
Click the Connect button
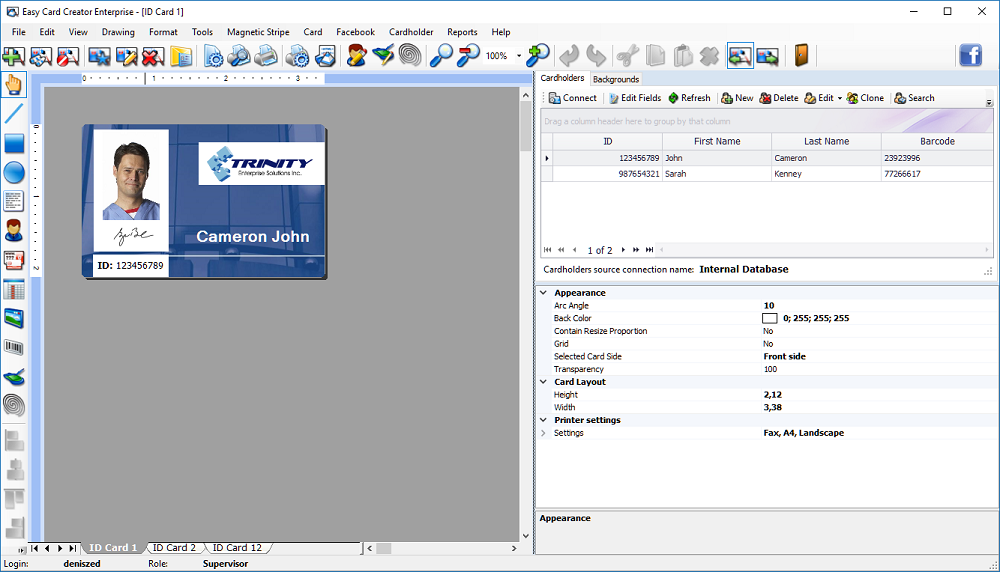pos(572,98)
